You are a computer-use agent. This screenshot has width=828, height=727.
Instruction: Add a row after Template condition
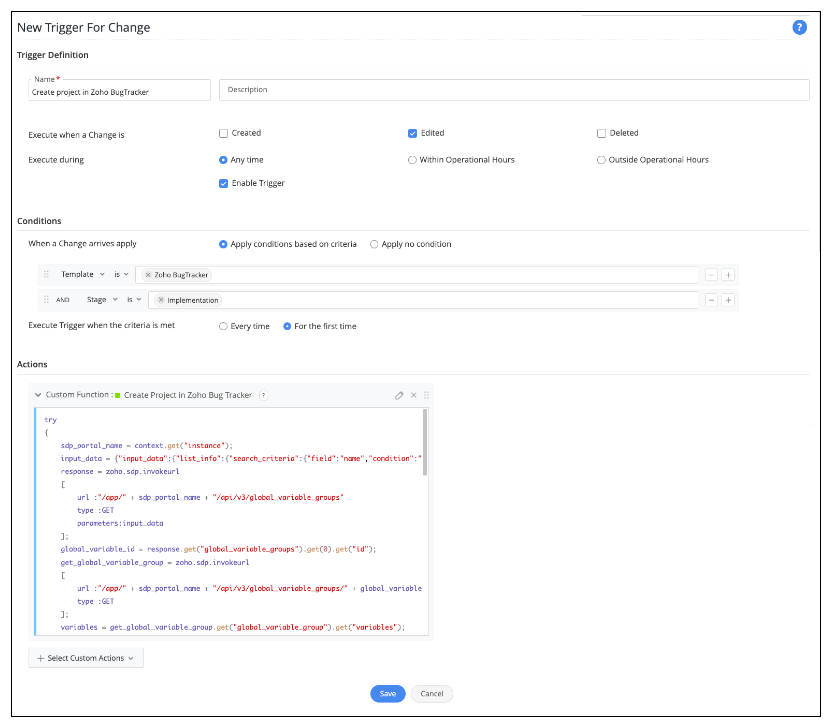[728, 275]
